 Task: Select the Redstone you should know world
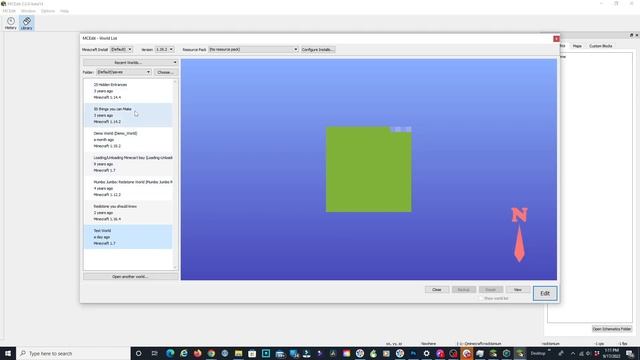(128, 212)
